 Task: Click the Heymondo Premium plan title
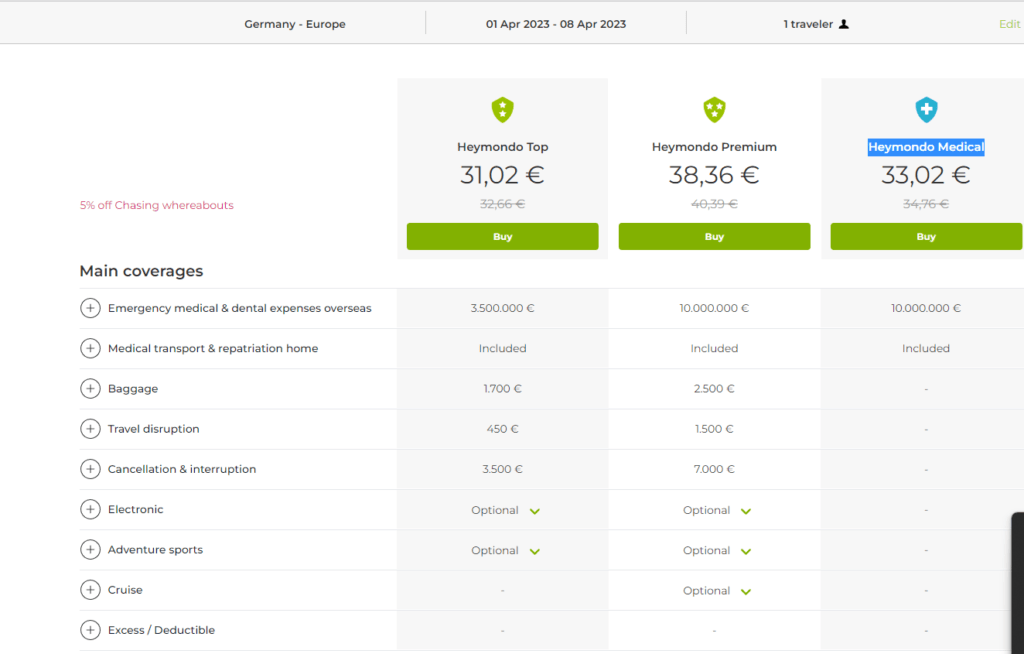(714, 147)
